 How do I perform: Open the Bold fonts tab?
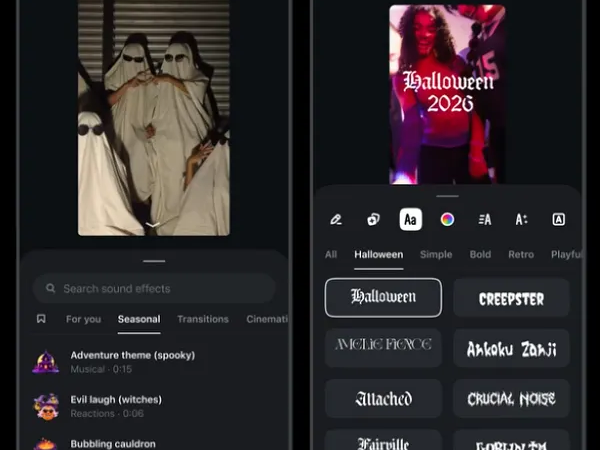[x=480, y=254]
